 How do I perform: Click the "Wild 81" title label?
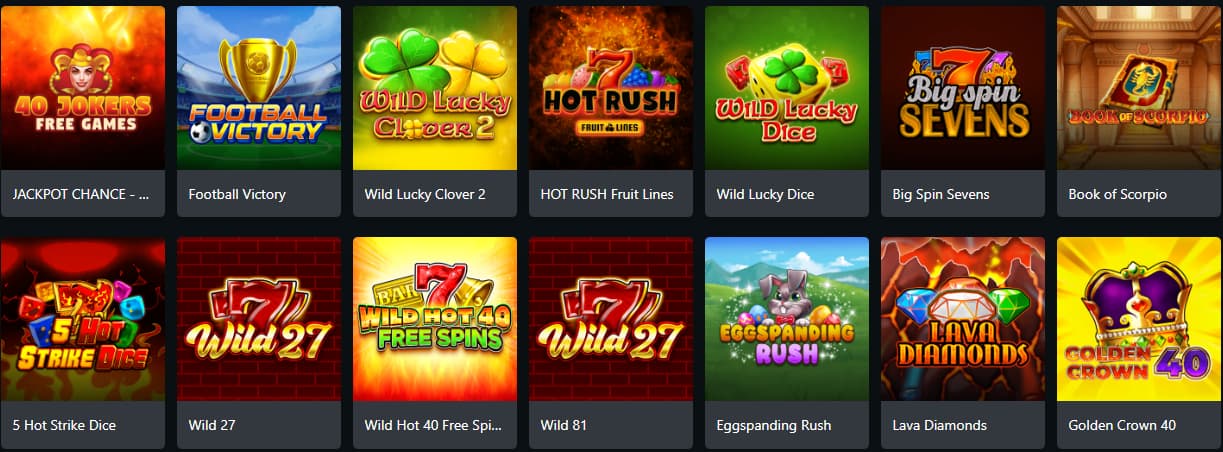(564, 425)
